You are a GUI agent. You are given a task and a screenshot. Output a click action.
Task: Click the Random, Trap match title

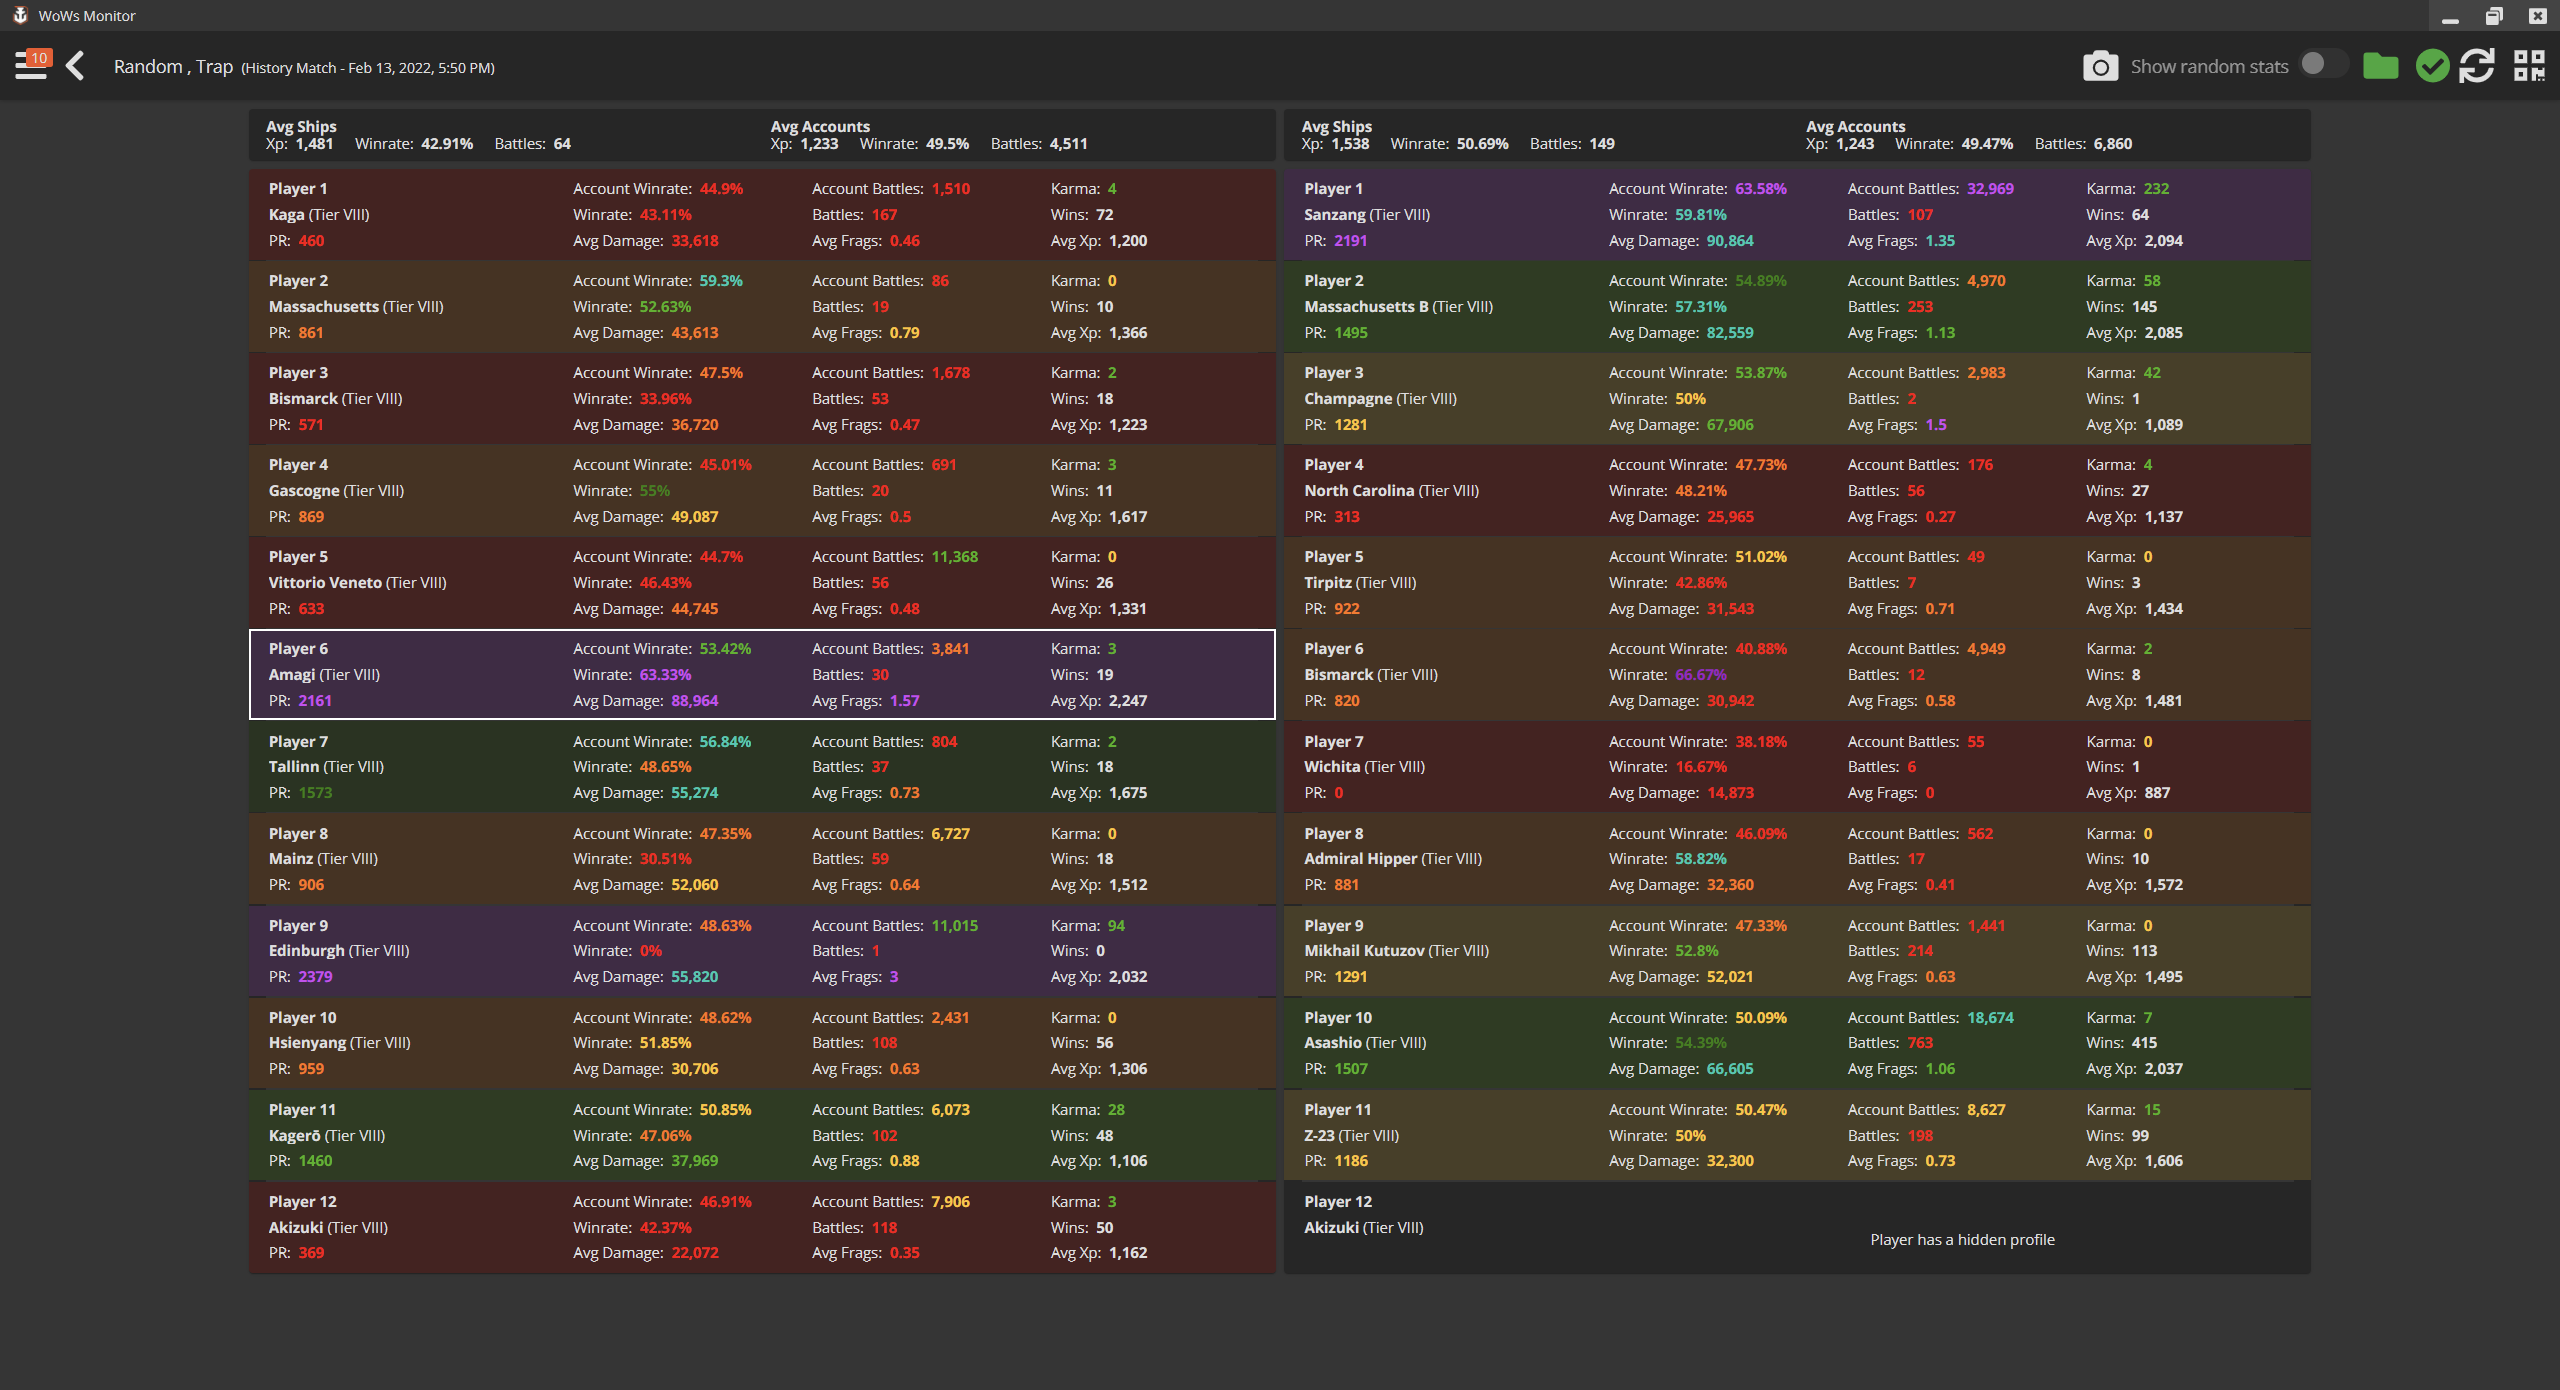173,67
